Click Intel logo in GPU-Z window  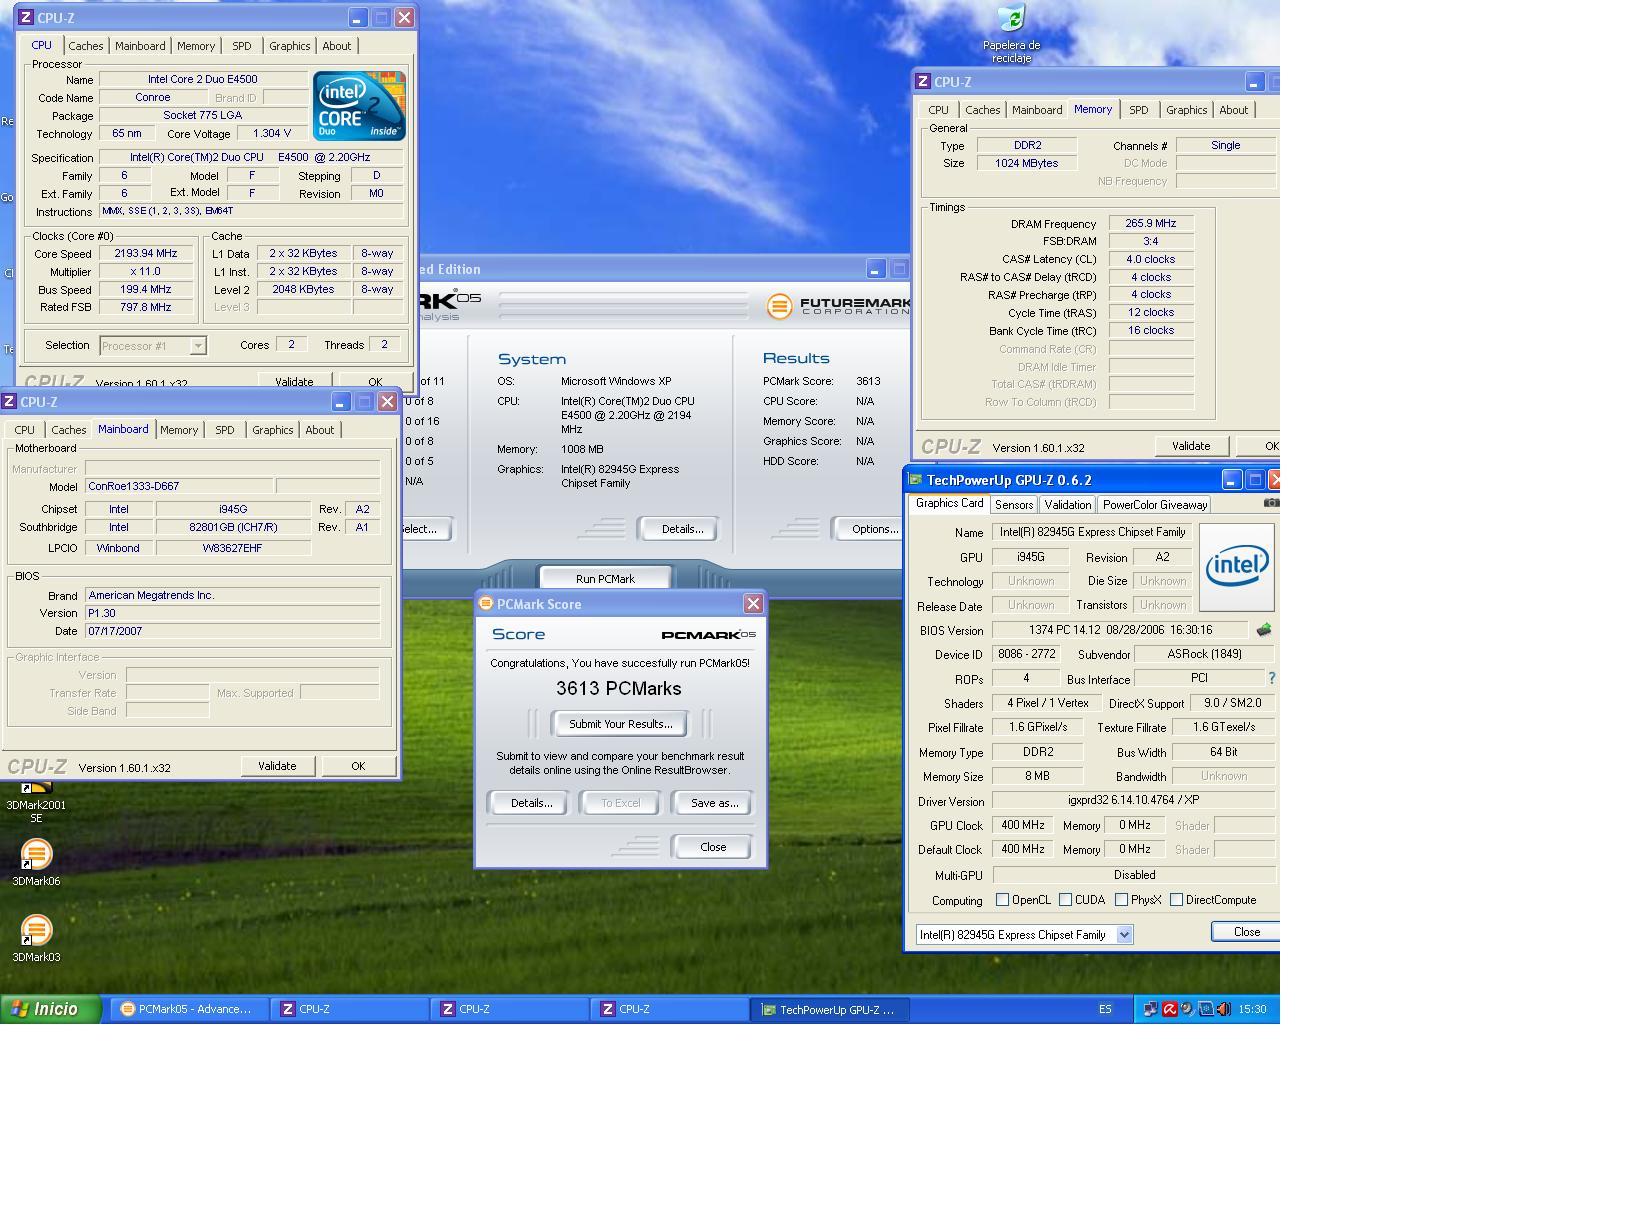pyautogui.click(x=1237, y=567)
